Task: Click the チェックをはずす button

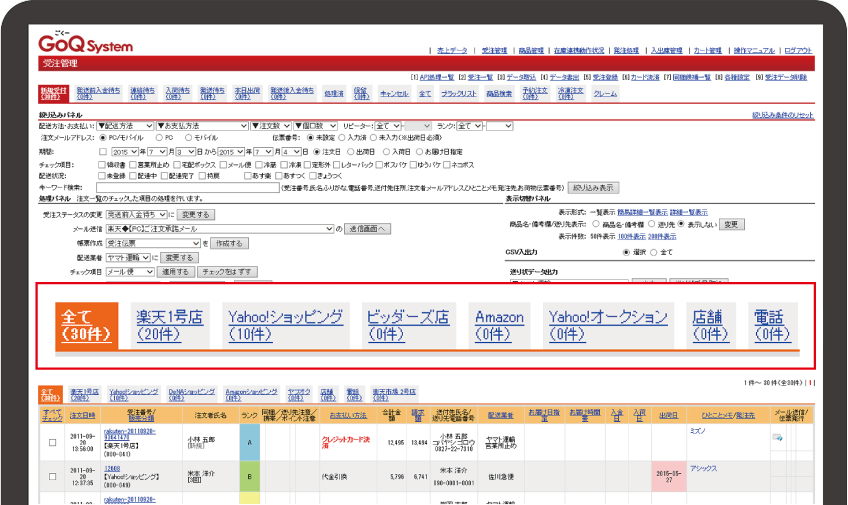Action: (x=227, y=272)
